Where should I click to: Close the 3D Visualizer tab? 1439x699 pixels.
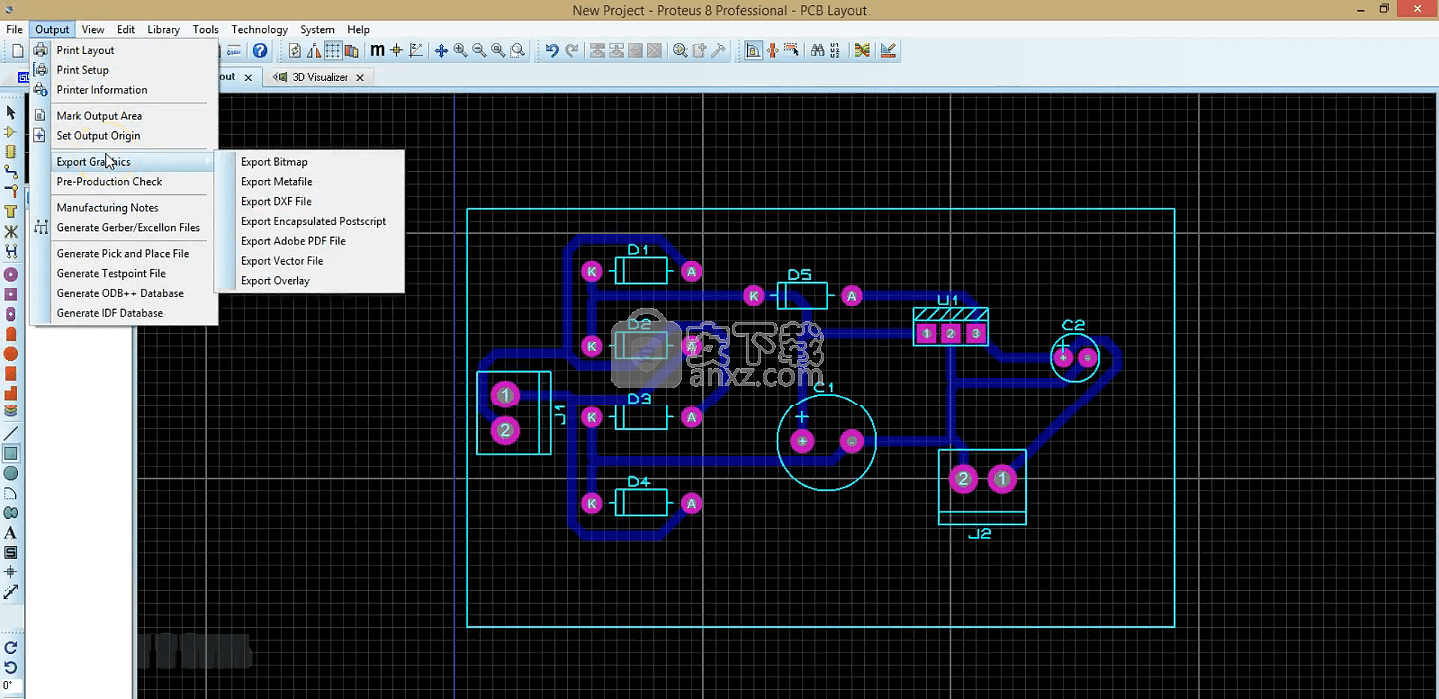point(360,77)
